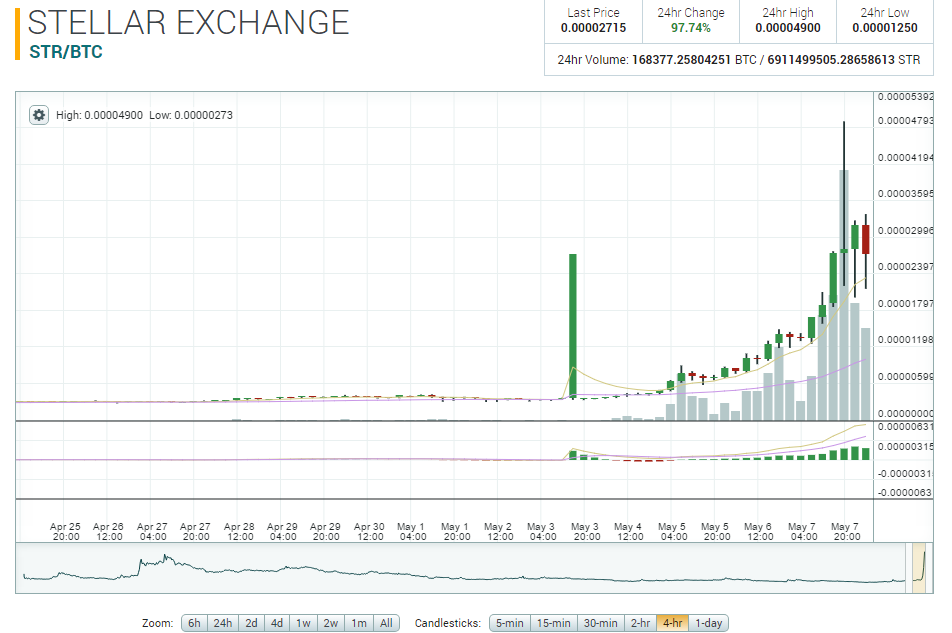Click the May 3 20:00 axis label
Image resolution: width=952 pixels, height=633 pixels.
click(585, 532)
